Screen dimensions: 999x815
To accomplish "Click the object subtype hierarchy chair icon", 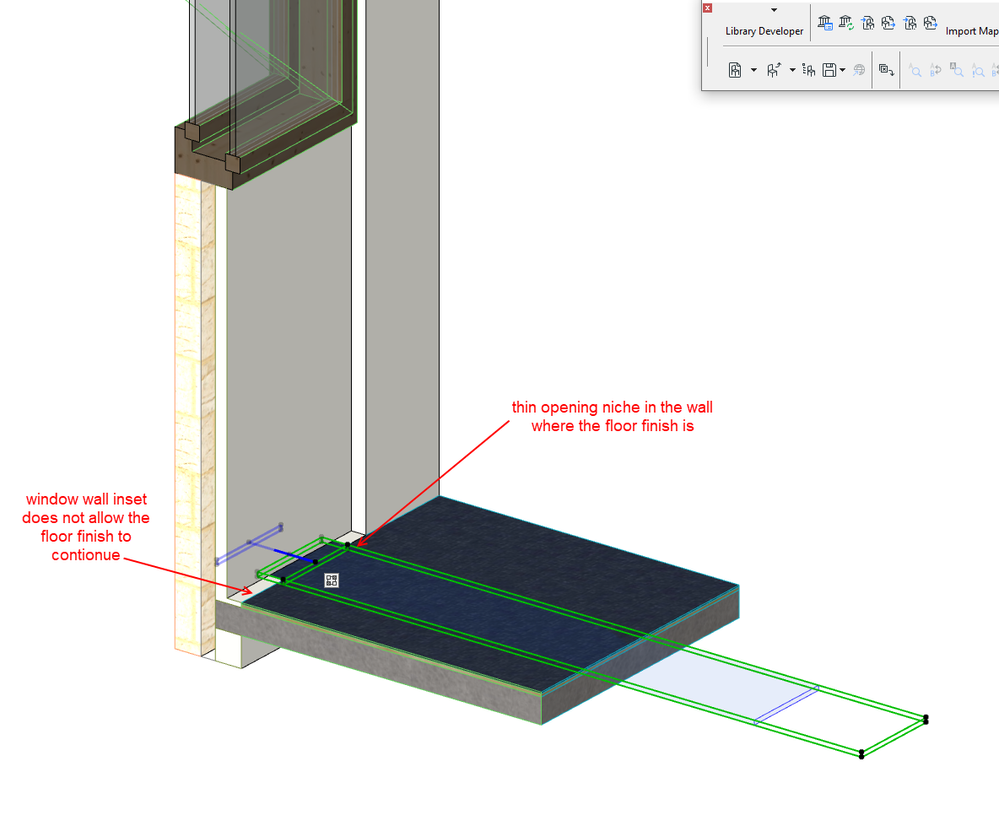I will tap(809, 70).
